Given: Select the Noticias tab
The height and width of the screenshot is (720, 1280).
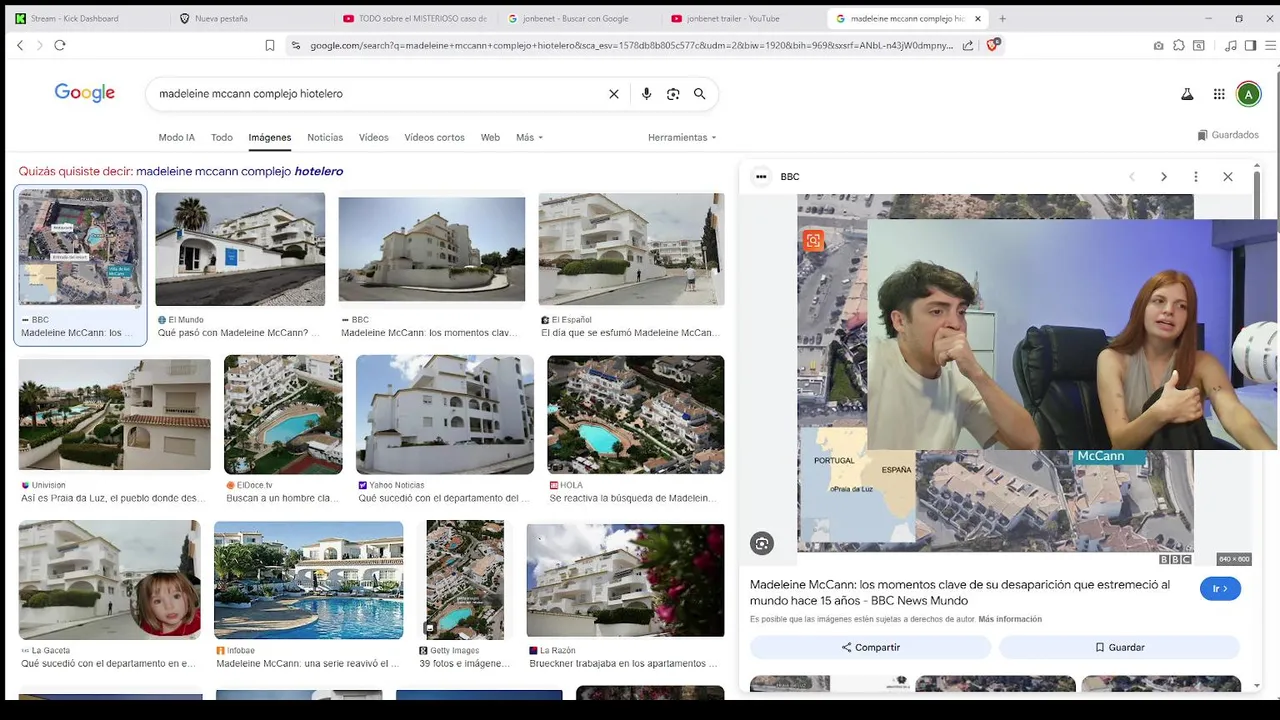Looking at the screenshot, I should pyautogui.click(x=325, y=137).
